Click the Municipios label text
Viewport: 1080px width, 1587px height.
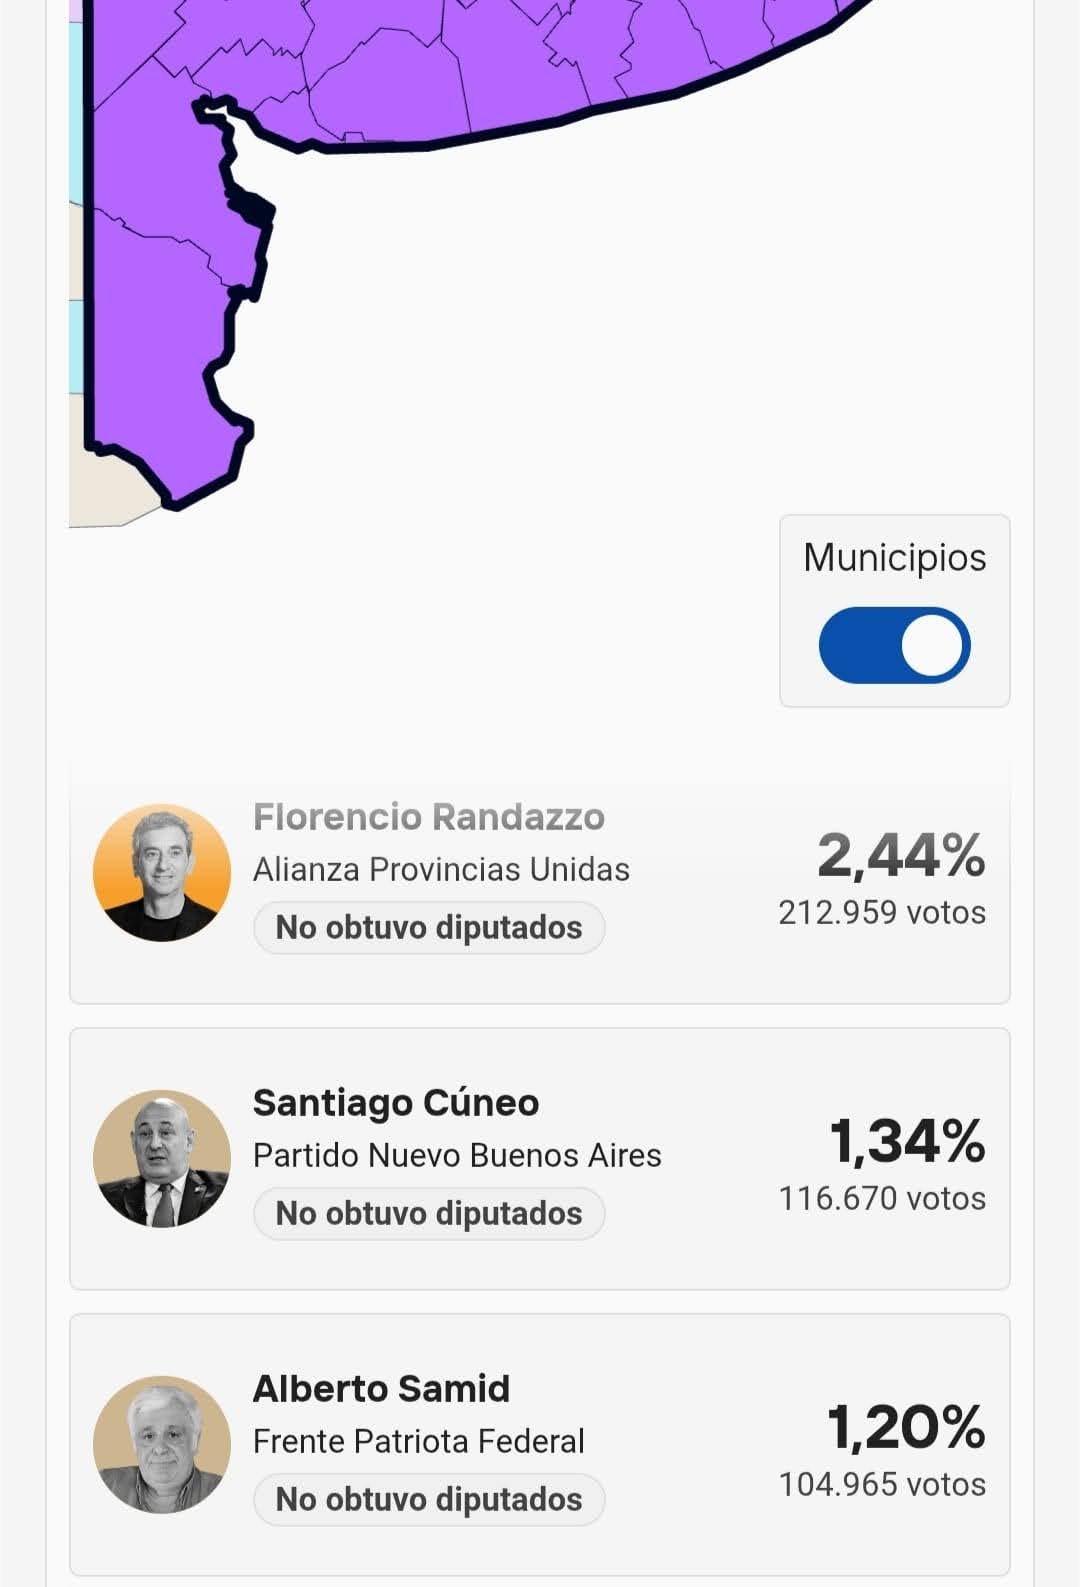pyautogui.click(x=894, y=557)
